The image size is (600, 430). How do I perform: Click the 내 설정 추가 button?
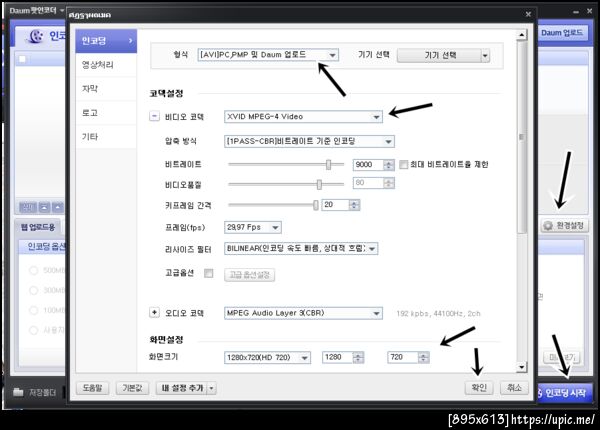(x=182, y=388)
